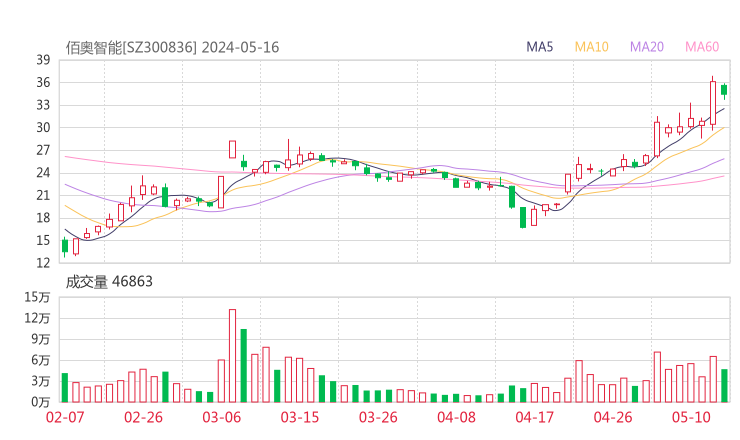Click the 04-17 date label

[x=535, y=417]
